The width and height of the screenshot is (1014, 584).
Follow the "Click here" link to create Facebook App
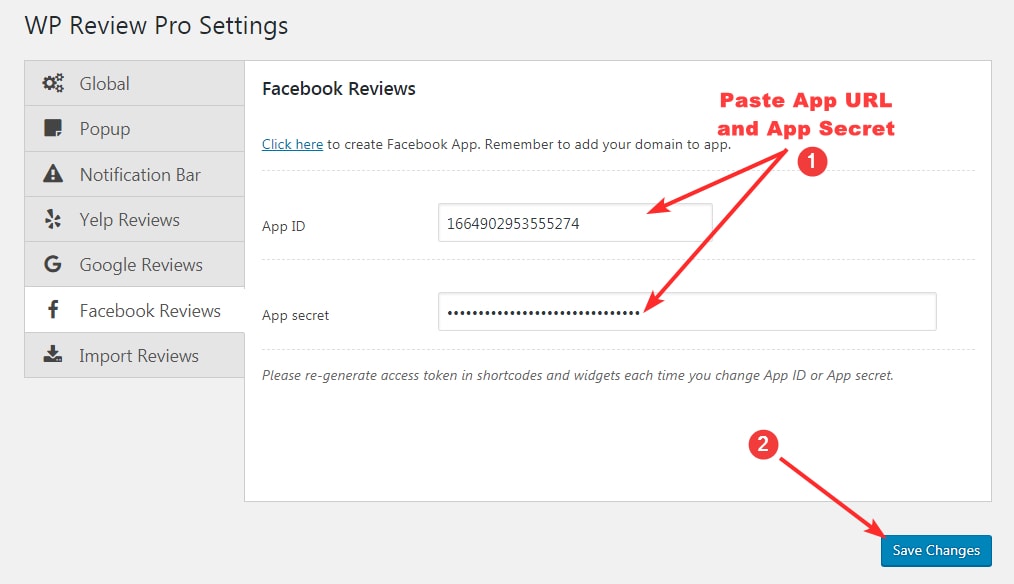click(x=292, y=144)
